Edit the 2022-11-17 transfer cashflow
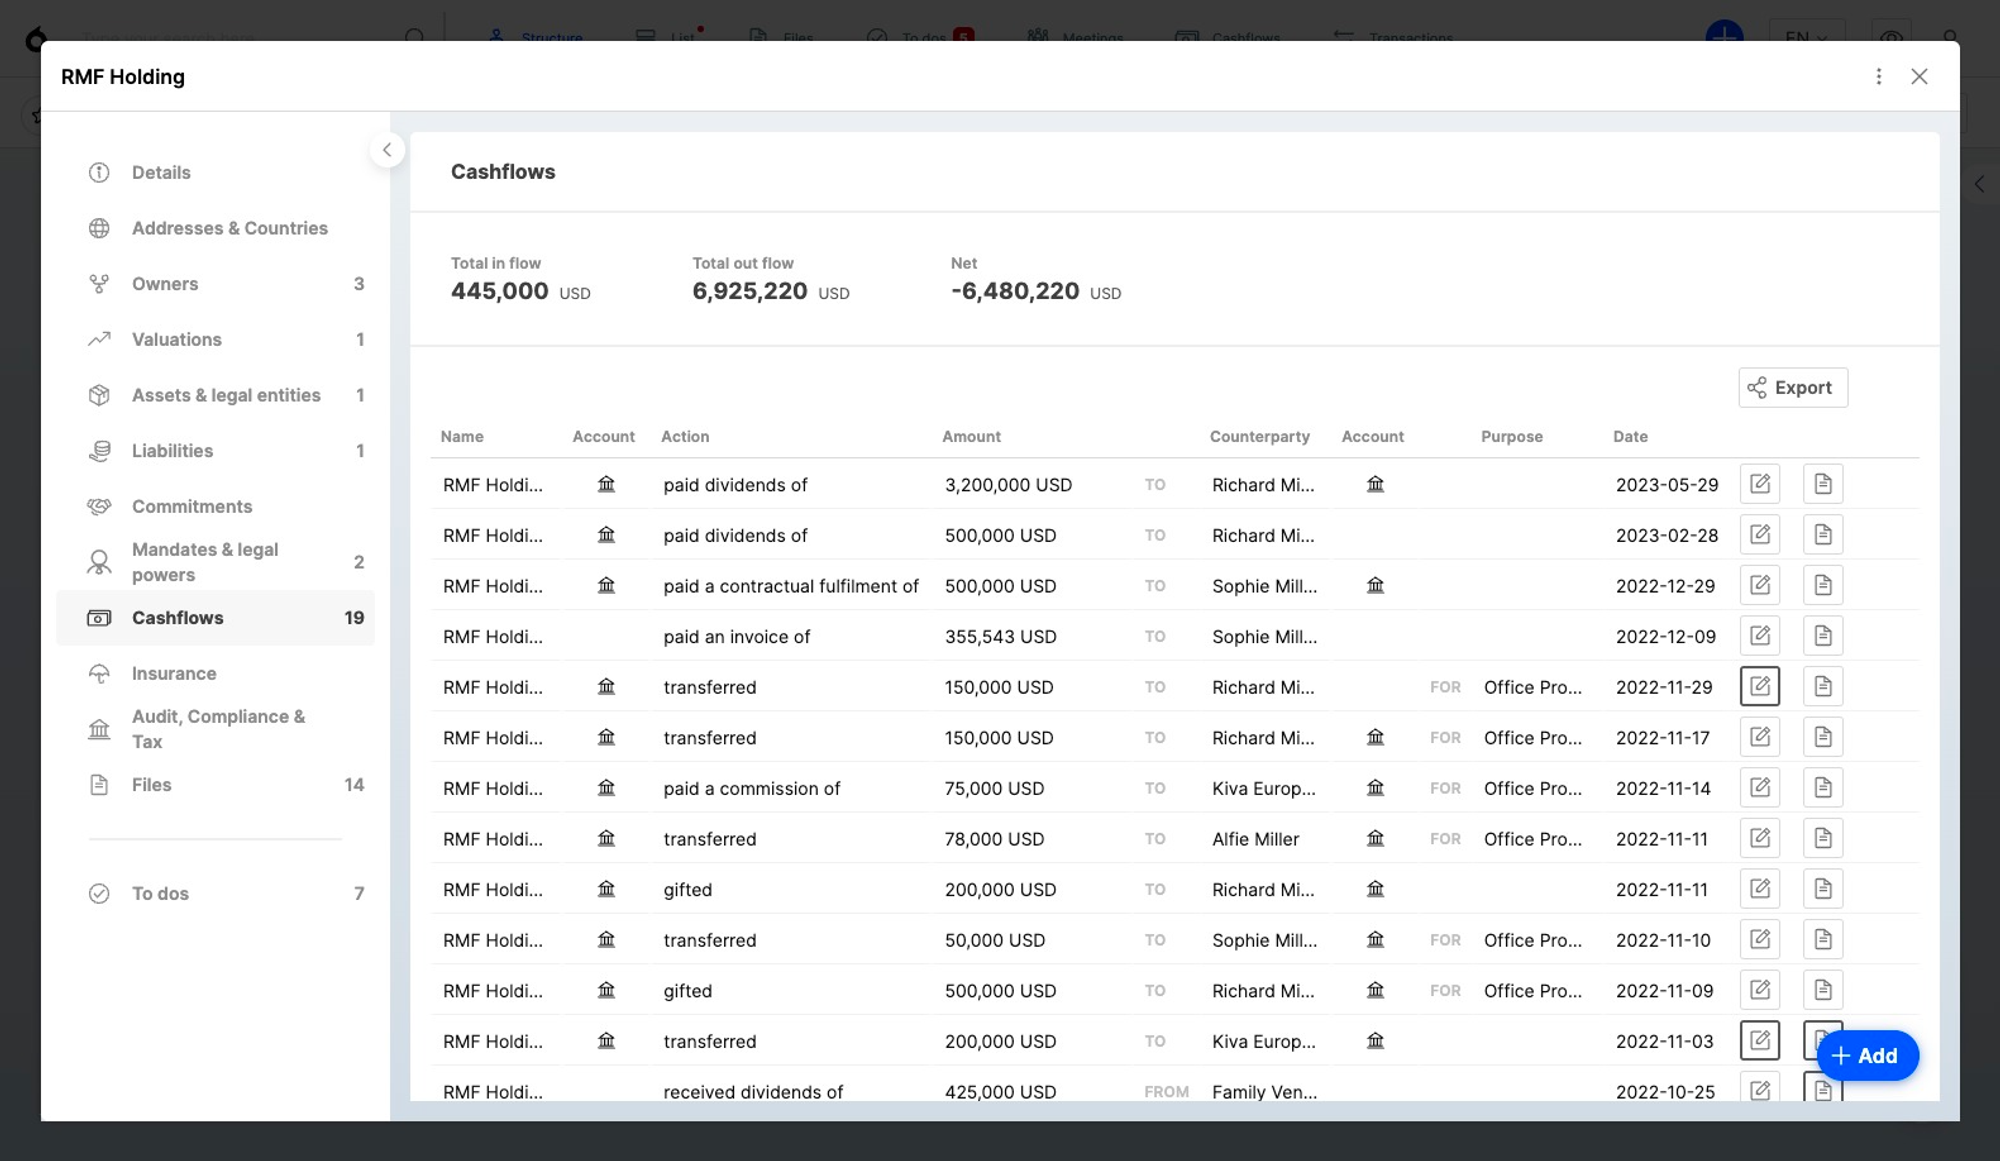The height and width of the screenshot is (1161, 2000). click(1760, 737)
